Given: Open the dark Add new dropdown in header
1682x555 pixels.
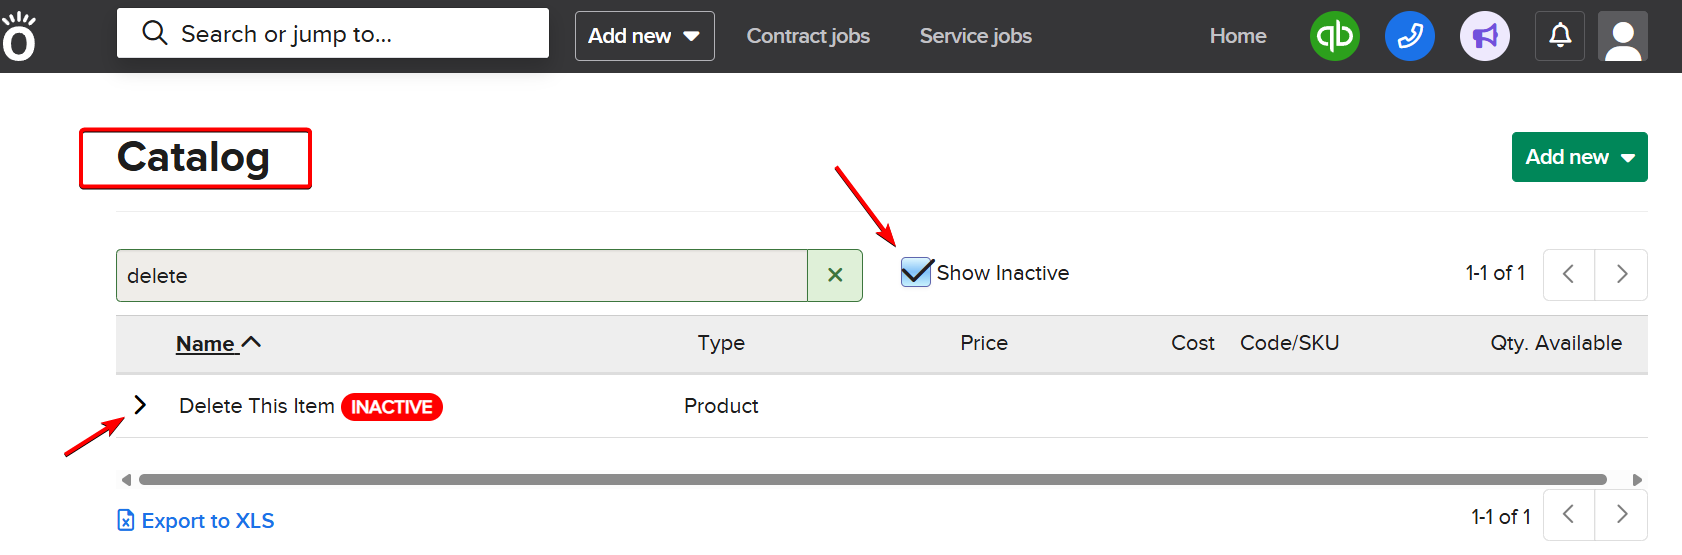Looking at the screenshot, I should point(644,36).
